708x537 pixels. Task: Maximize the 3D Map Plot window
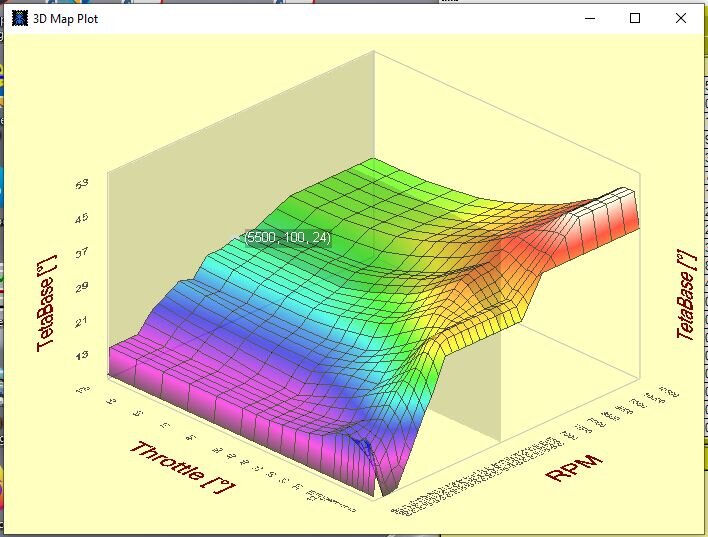click(x=635, y=18)
